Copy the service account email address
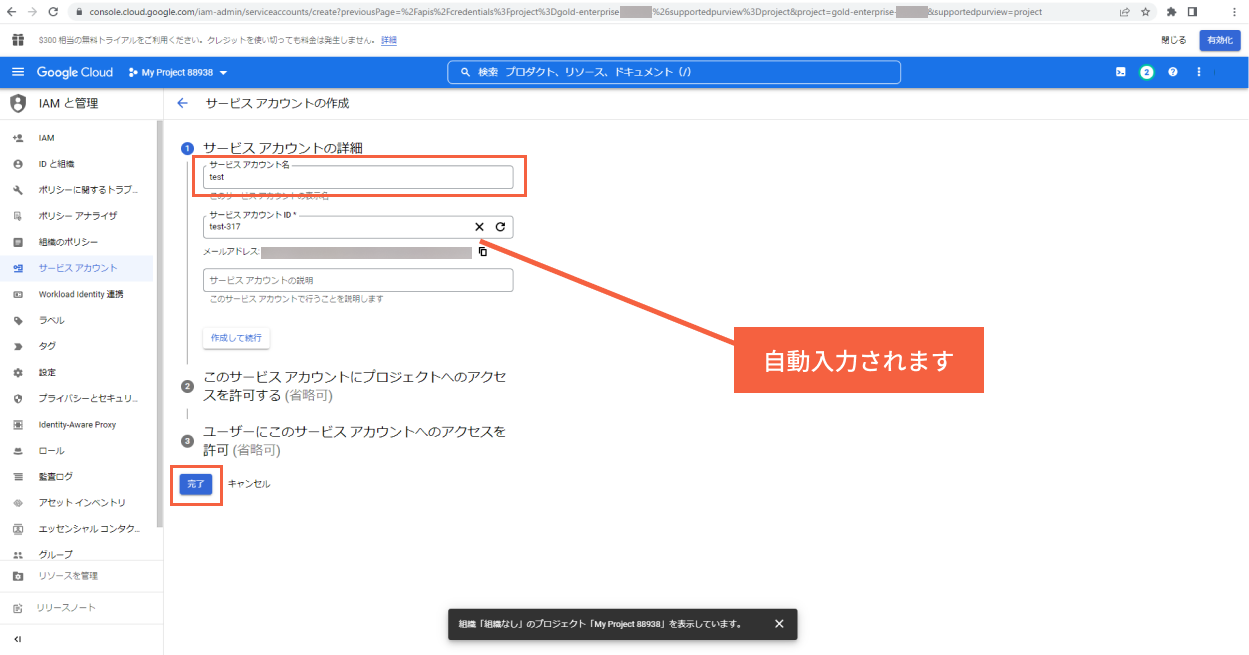1249x655 pixels. [483, 251]
